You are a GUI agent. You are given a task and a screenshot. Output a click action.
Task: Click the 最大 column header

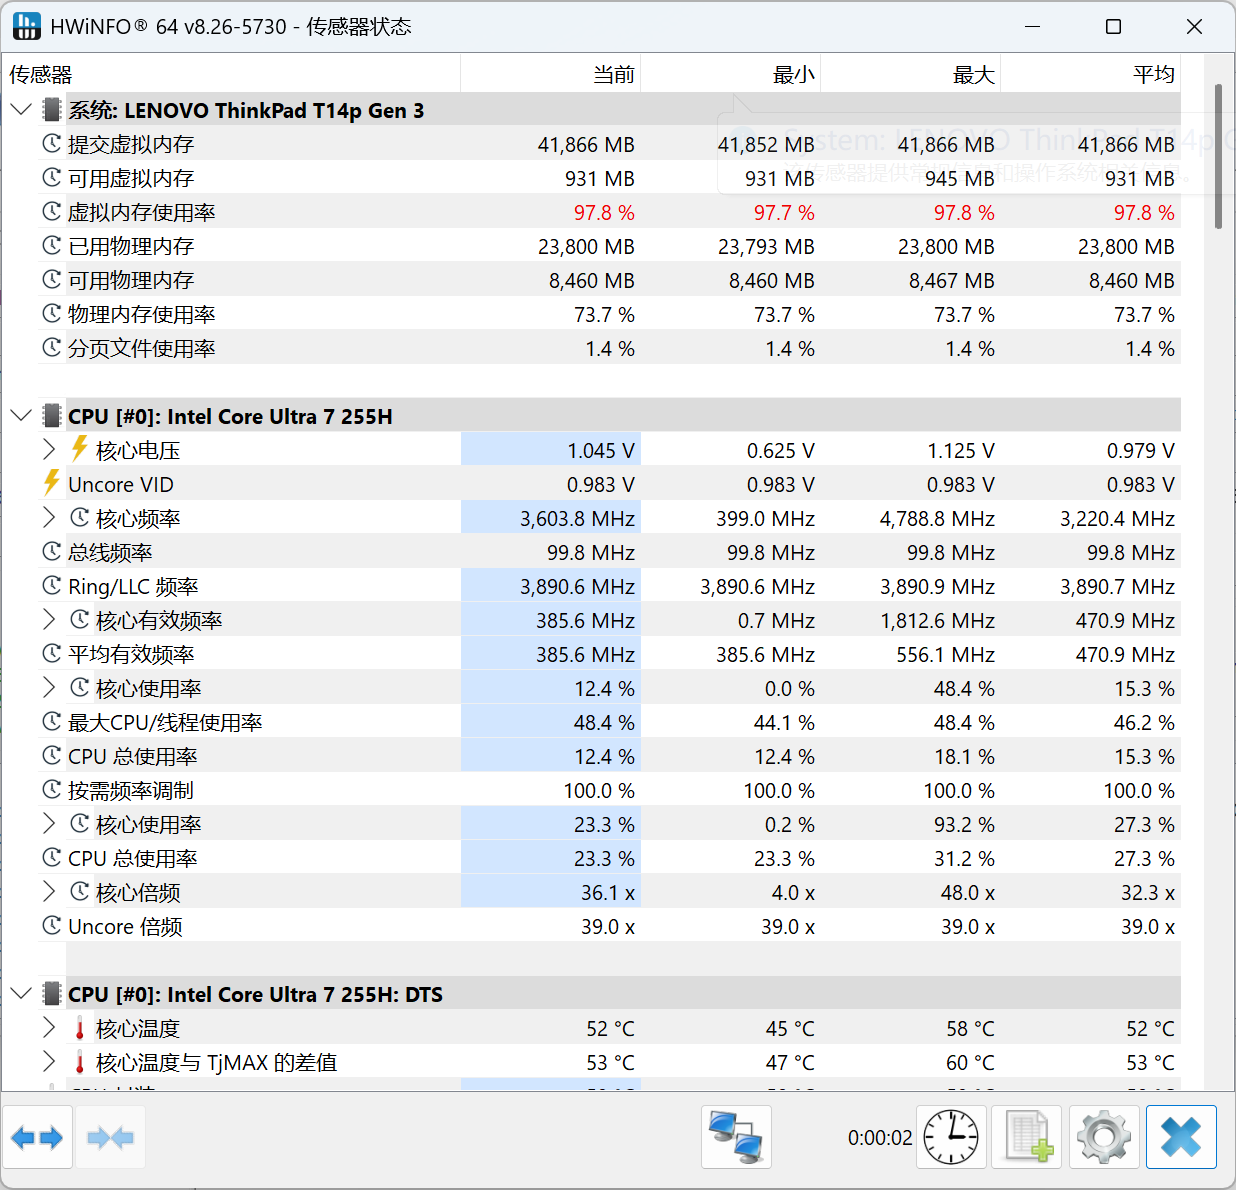tap(911, 75)
